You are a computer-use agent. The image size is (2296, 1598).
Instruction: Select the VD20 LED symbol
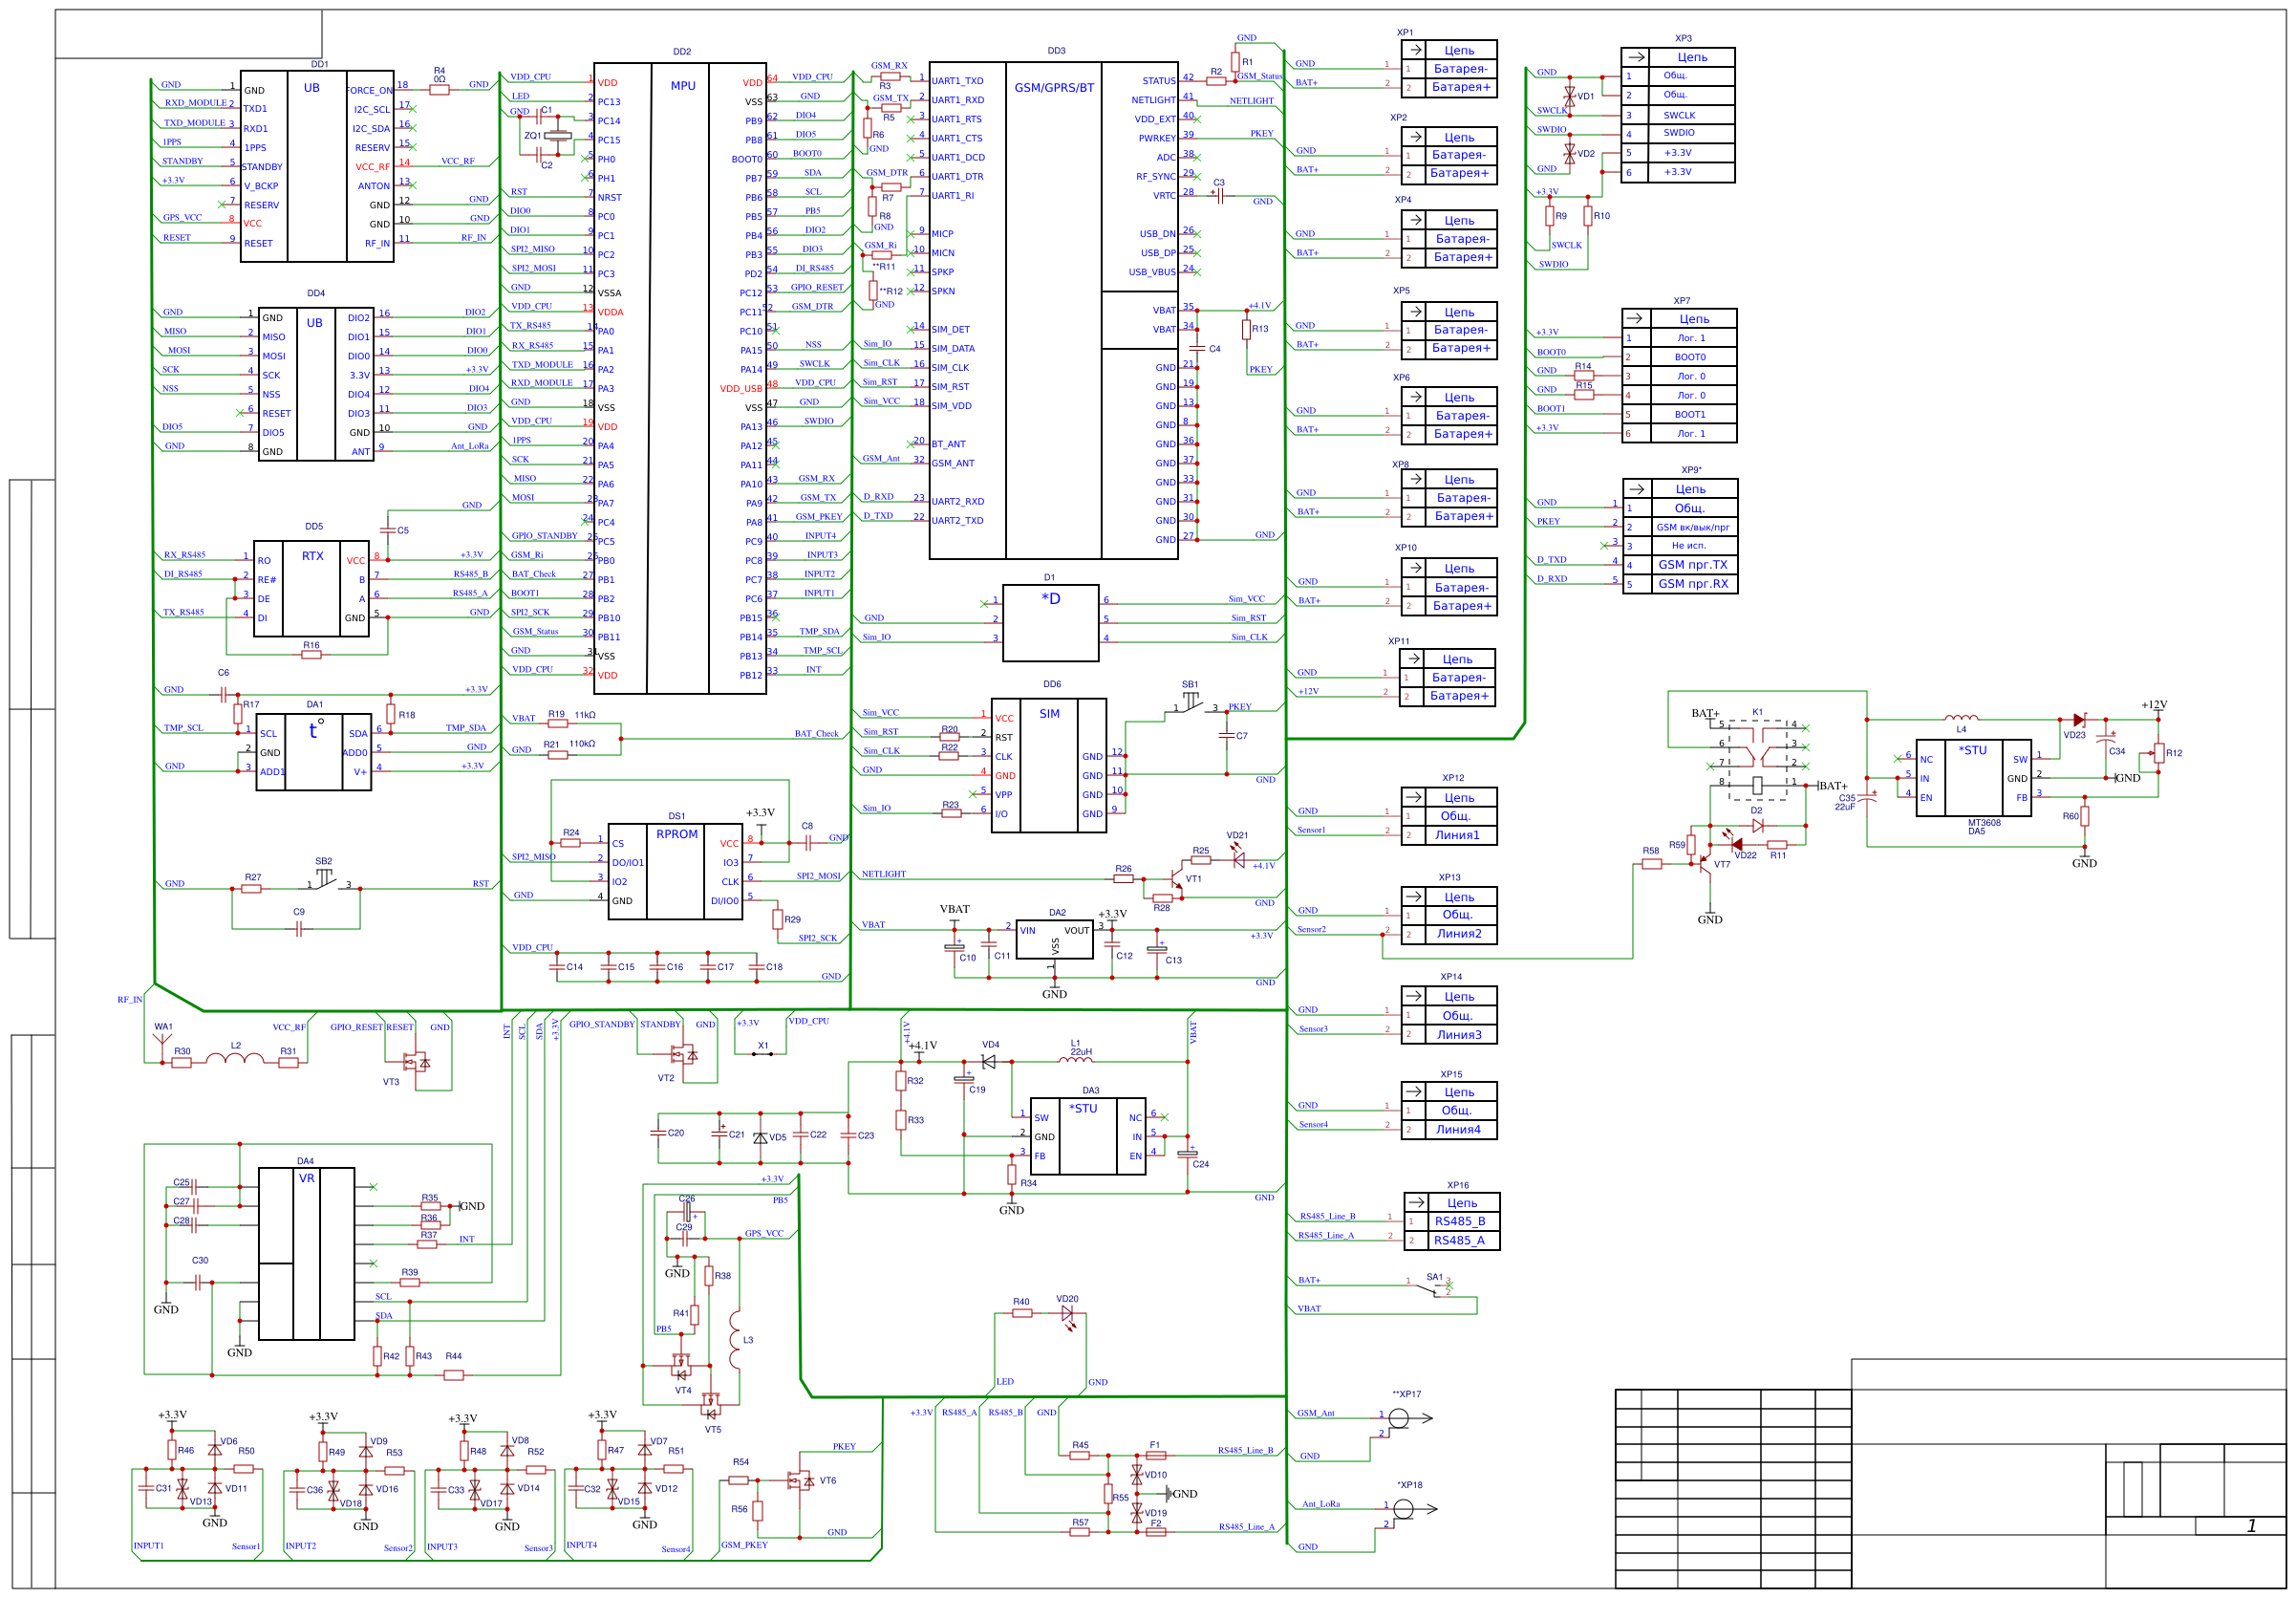point(1067,1313)
